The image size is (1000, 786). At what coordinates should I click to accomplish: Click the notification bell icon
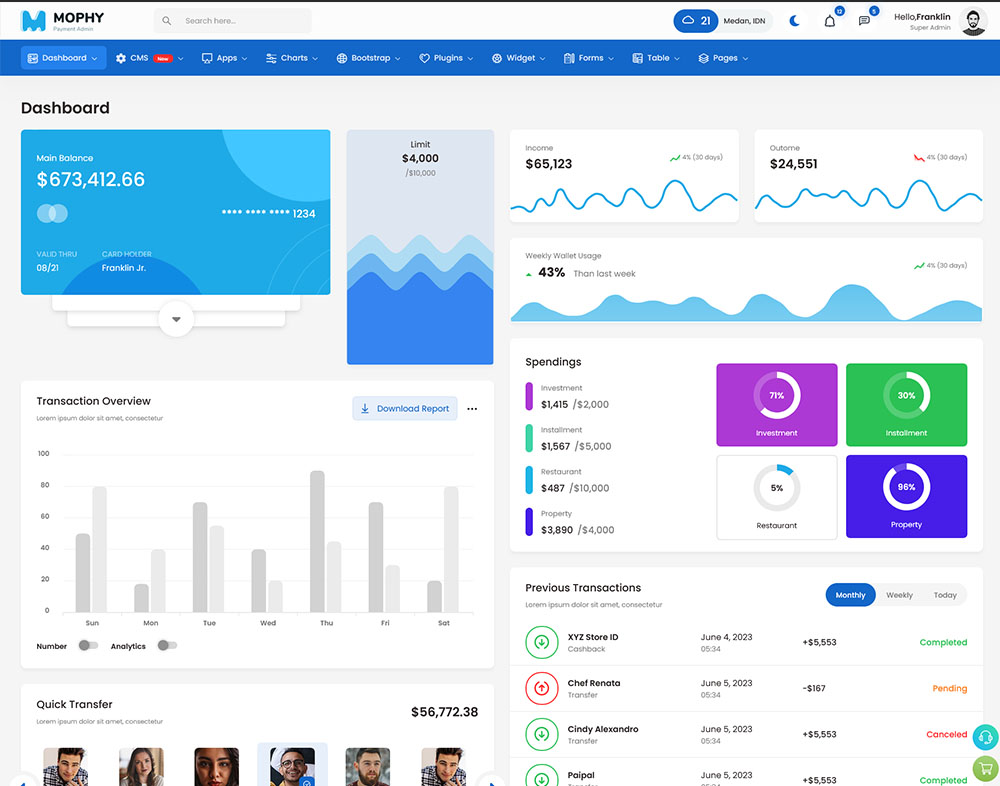pos(829,21)
